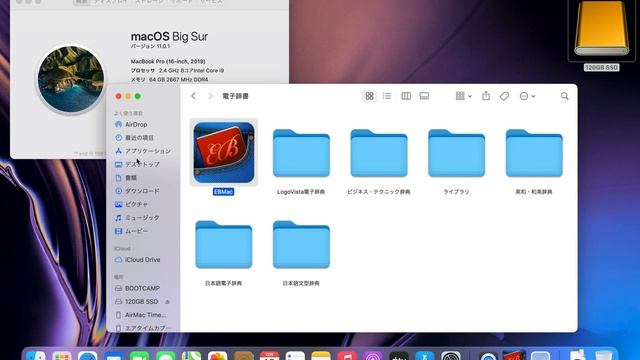Image resolution: width=640 pixels, height=360 pixels.
Task: Select the ビジネス・テクニック辞典 folder
Action: point(379,153)
